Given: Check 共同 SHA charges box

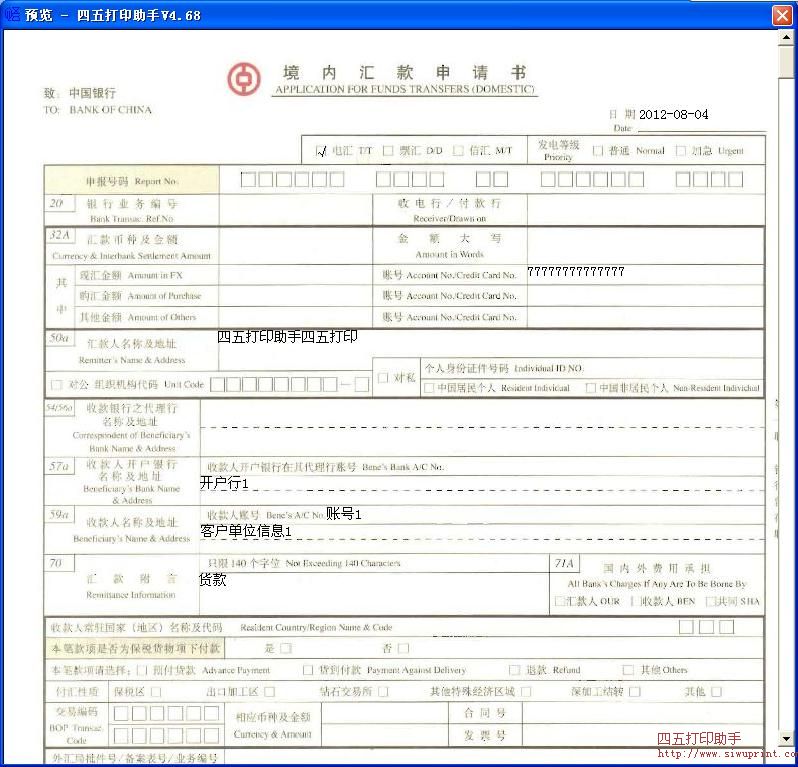Looking at the screenshot, I should point(710,601).
